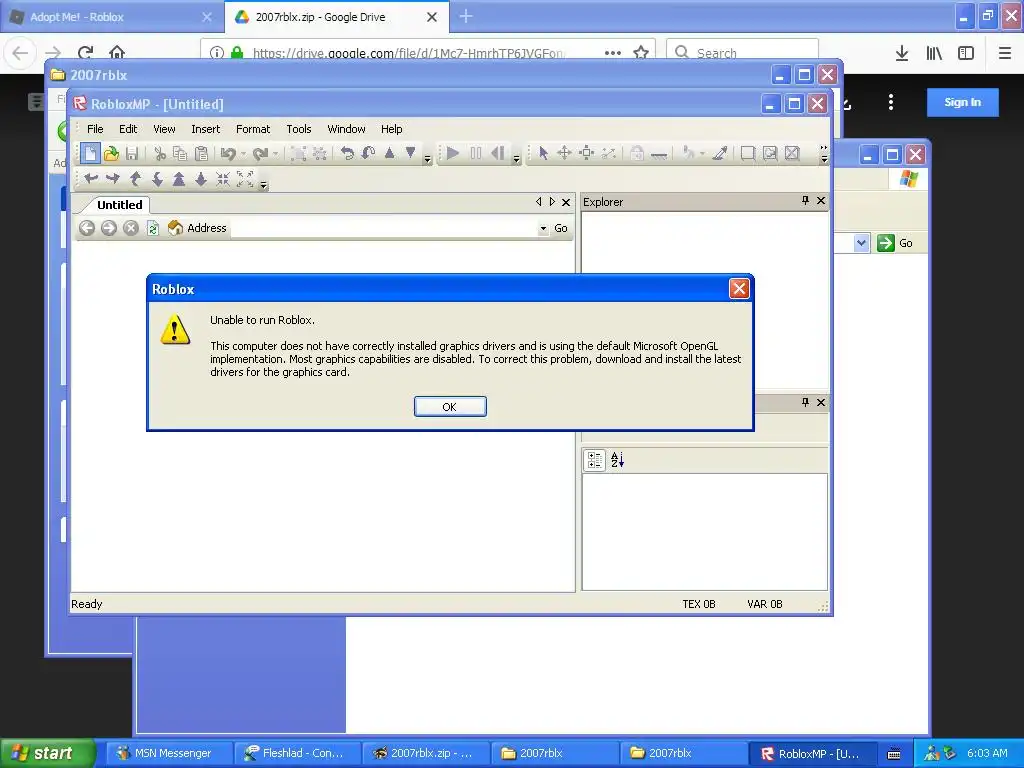Select the Untitled document tab
The width and height of the screenshot is (1024, 768).
click(120, 204)
